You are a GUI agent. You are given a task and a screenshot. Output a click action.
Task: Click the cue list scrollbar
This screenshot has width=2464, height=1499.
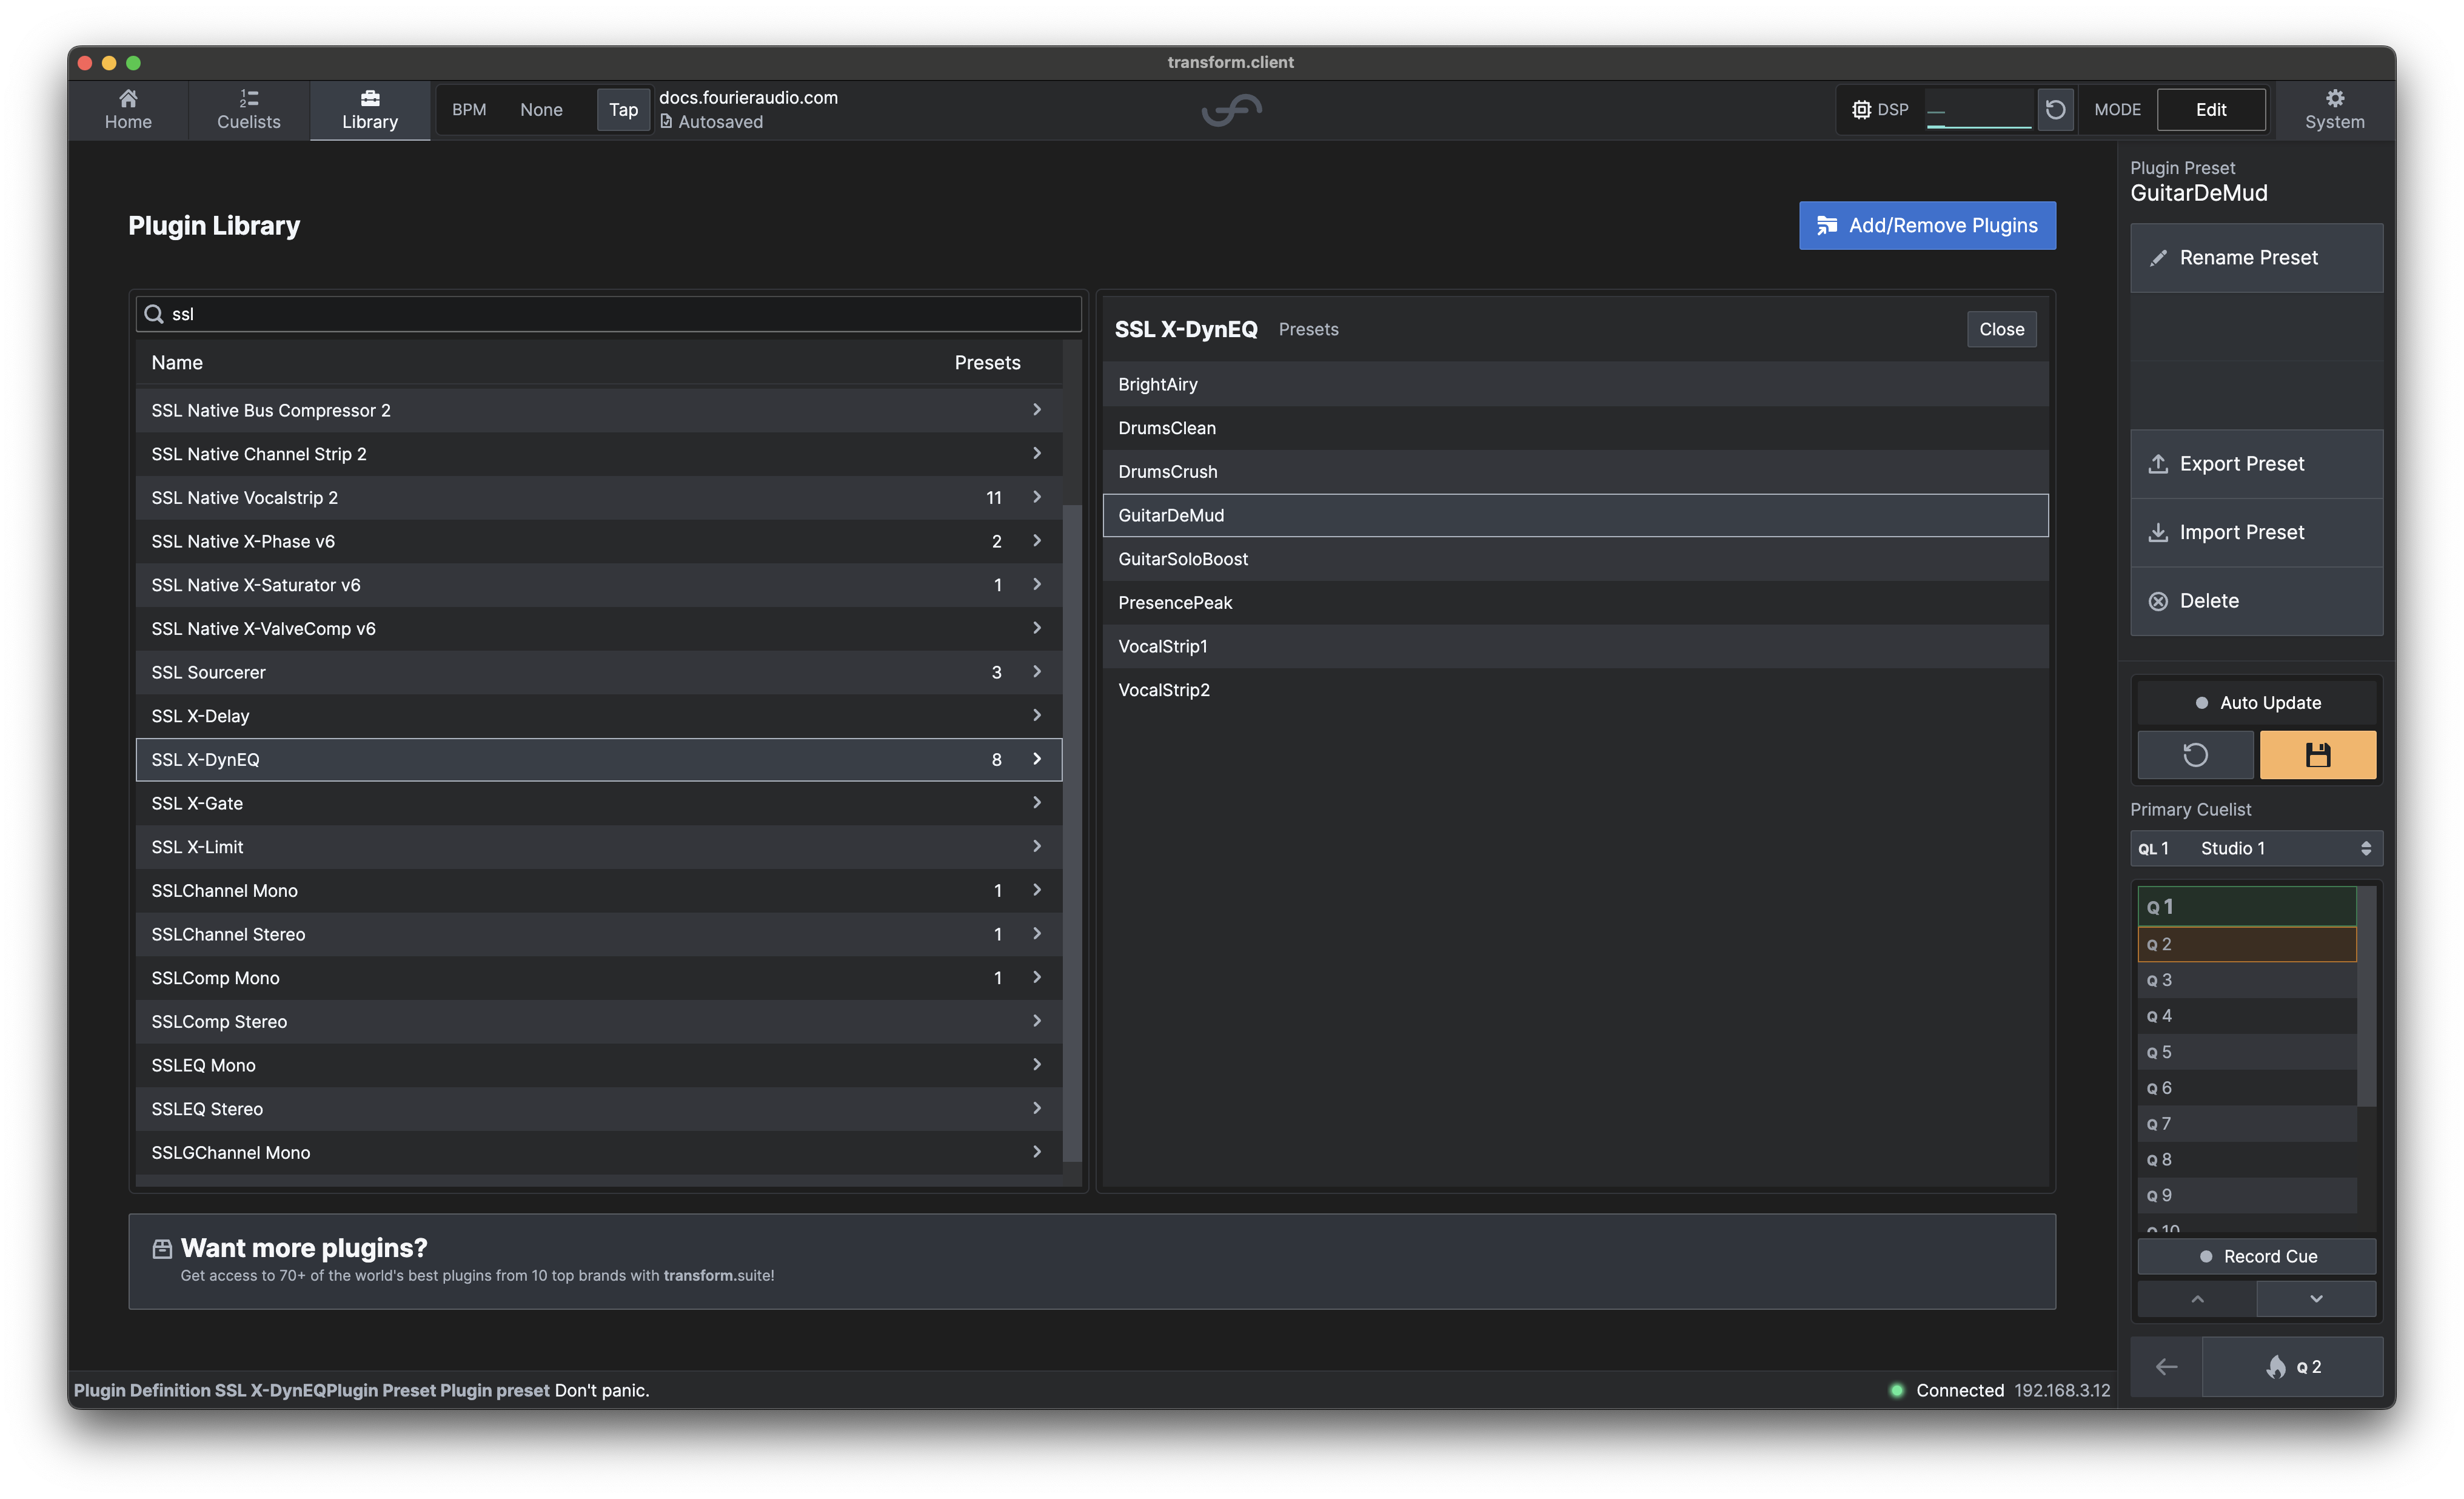[2366, 996]
